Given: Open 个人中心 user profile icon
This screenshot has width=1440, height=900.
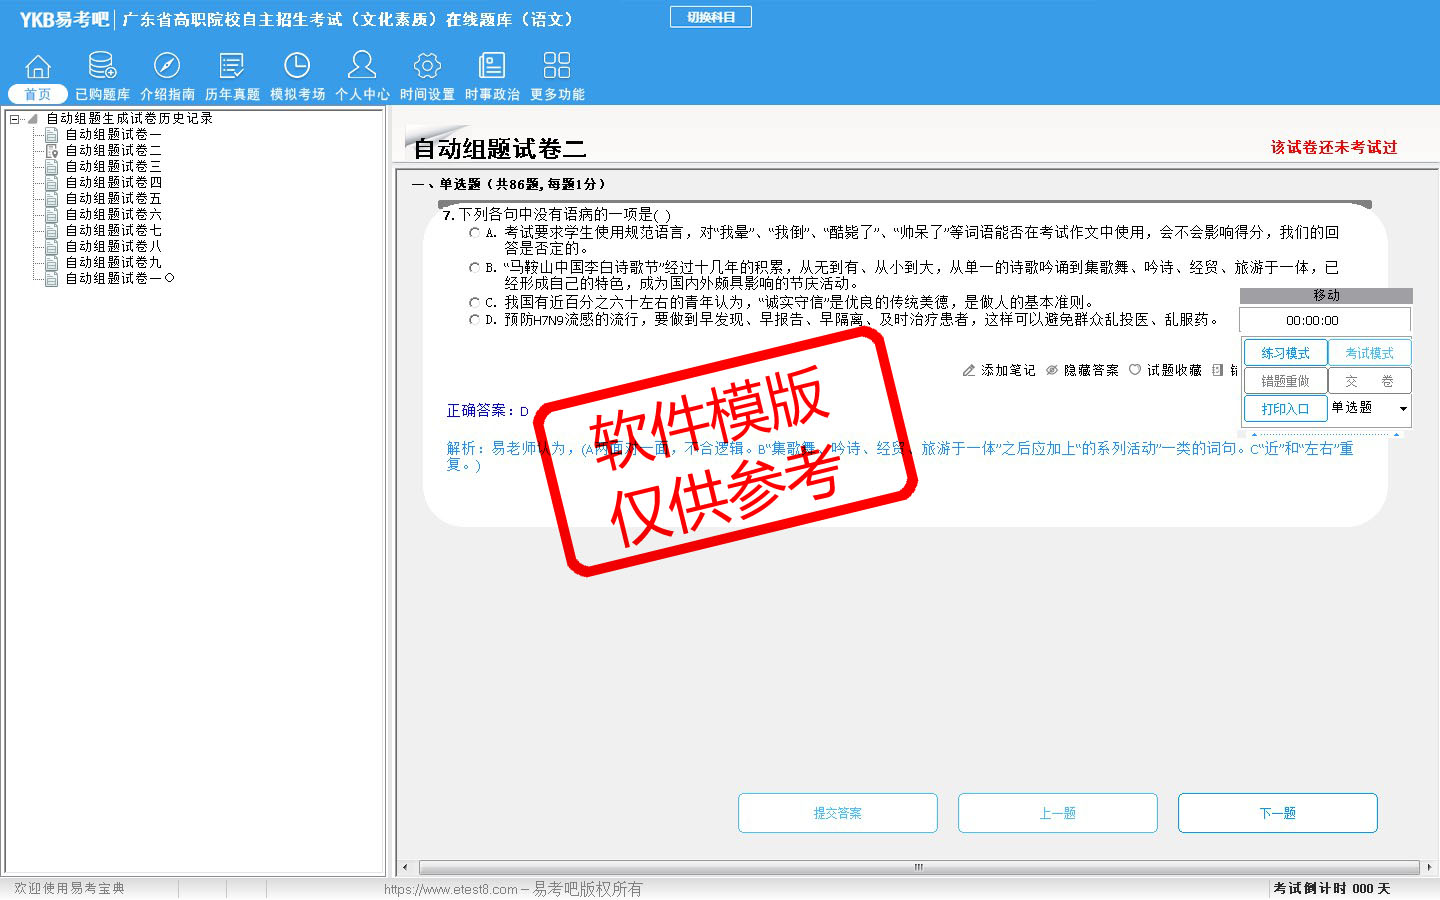Looking at the screenshot, I should coord(362,67).
